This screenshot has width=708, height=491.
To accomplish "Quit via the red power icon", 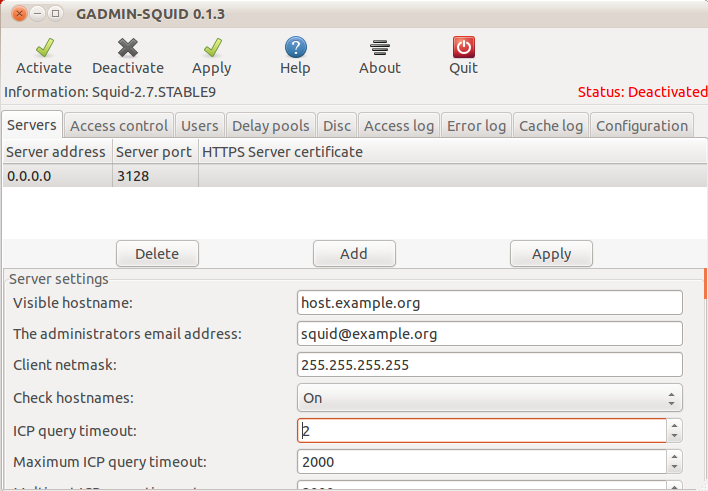I will [x=464, y=47].
